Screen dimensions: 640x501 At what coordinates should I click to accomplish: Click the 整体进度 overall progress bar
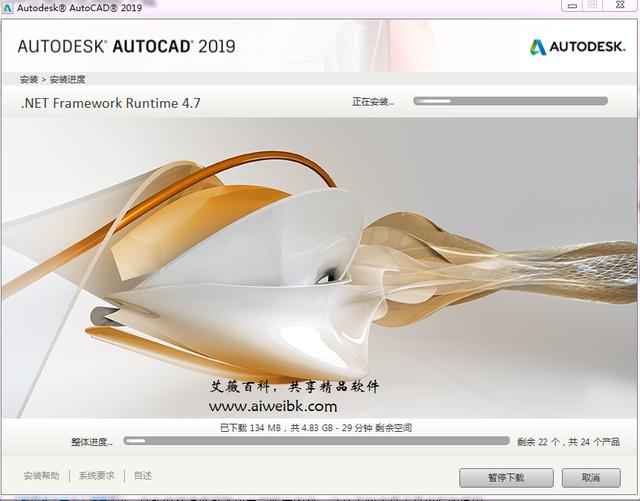pyautogui.click(x=316, y=441)
